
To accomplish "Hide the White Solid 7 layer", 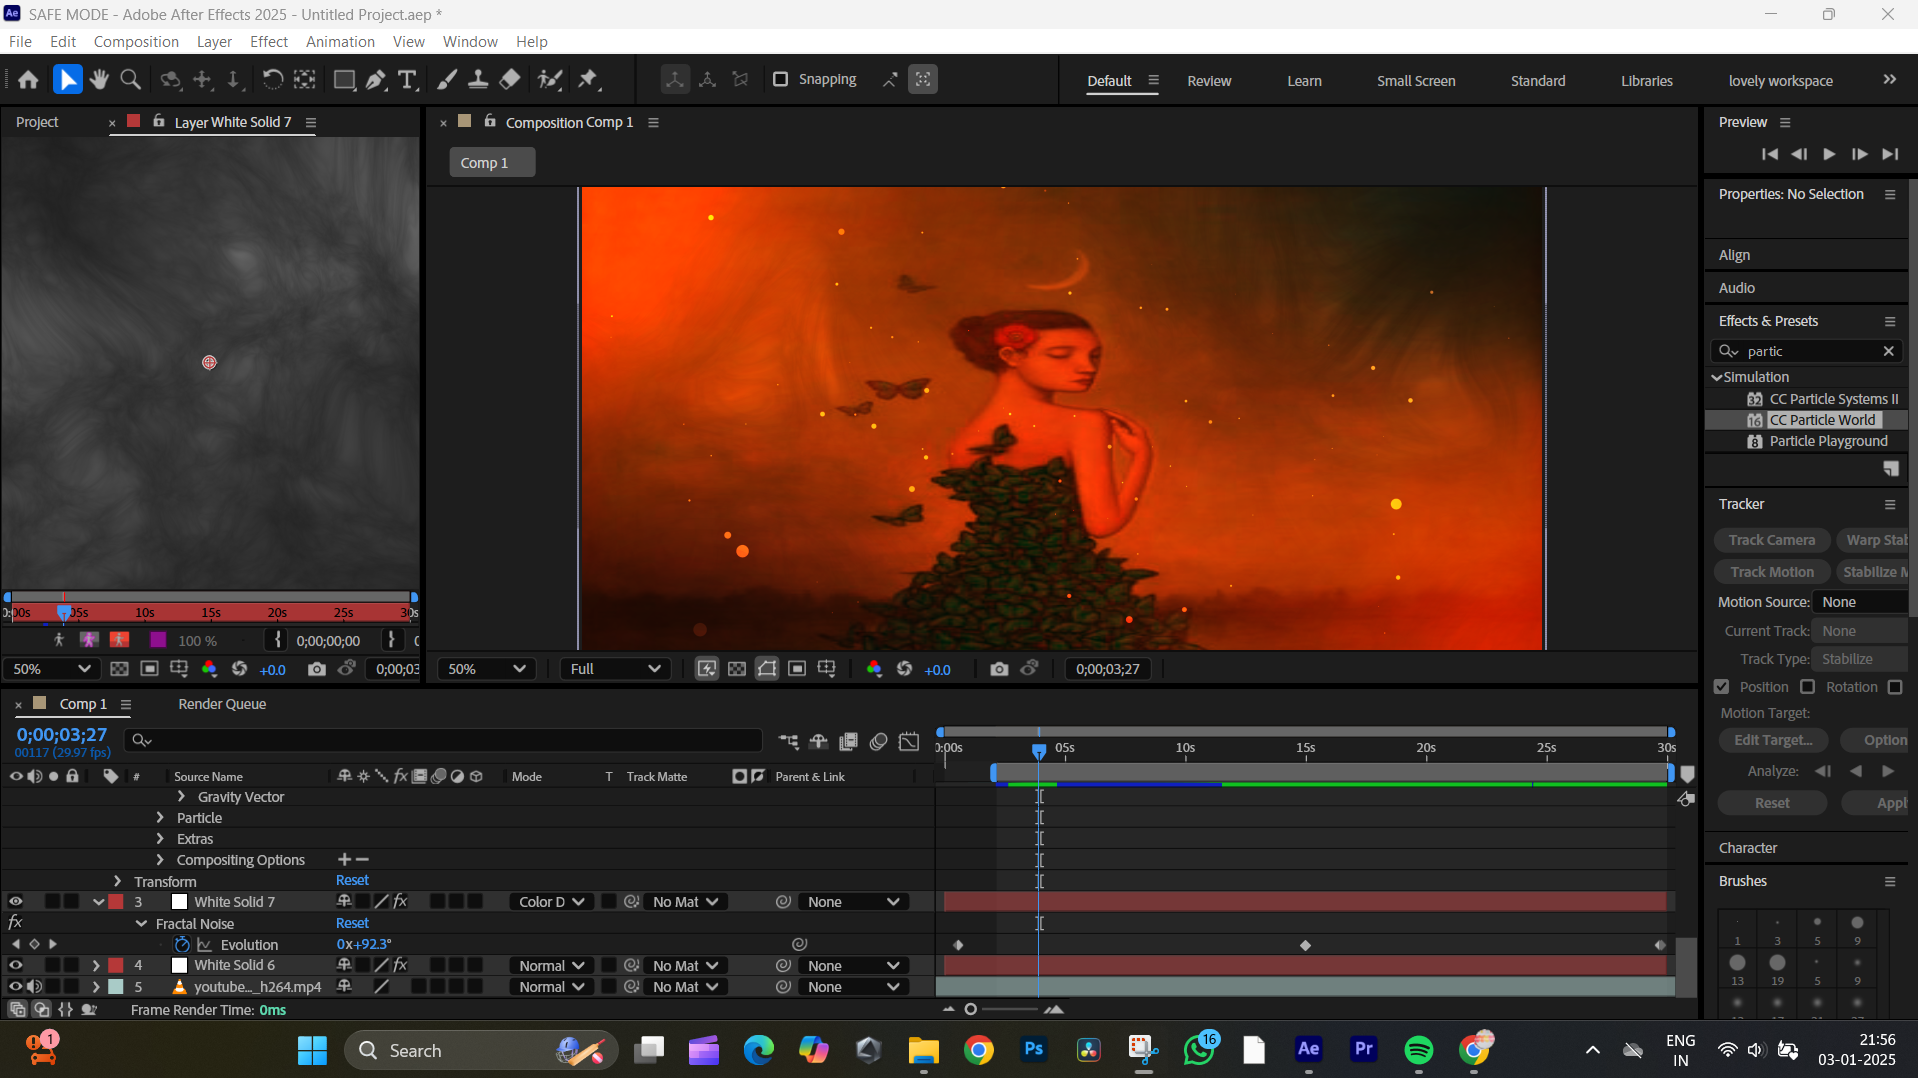I will tap(15, 901).
